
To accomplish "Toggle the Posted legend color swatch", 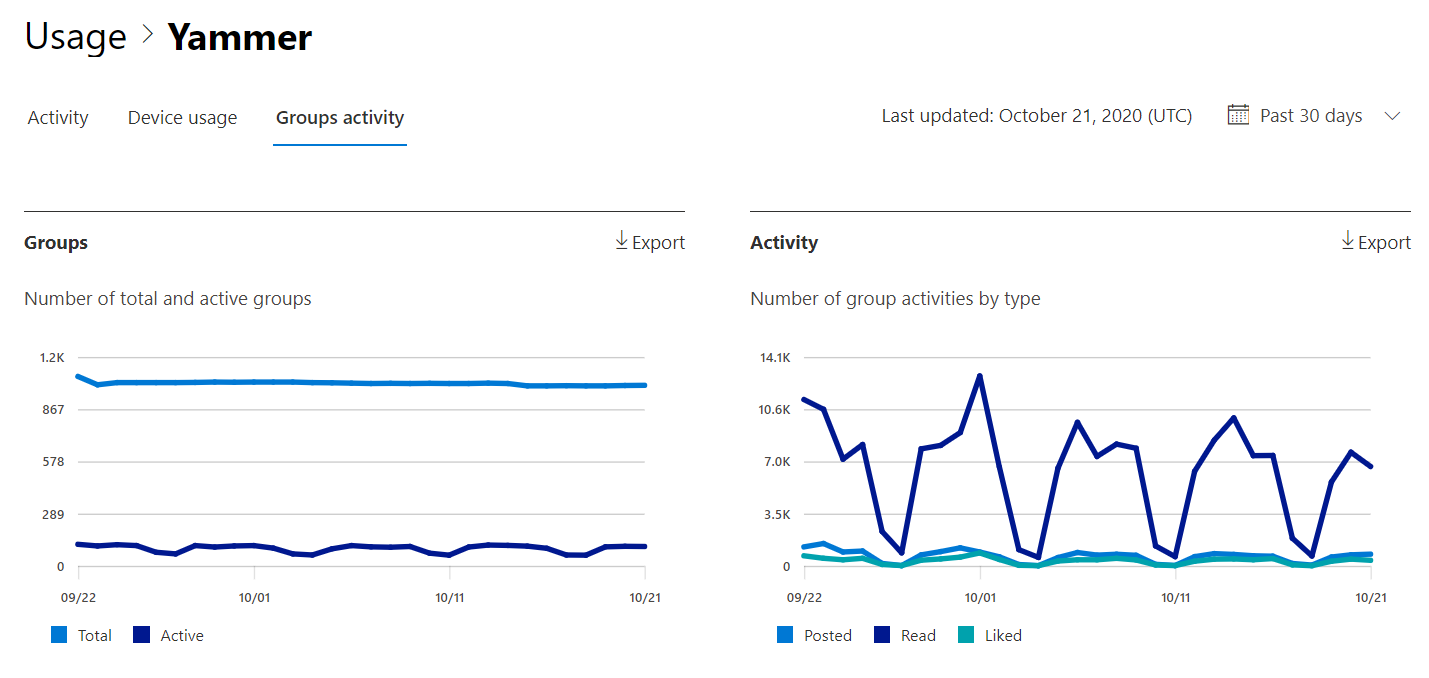I will click(x=785, y=635).
